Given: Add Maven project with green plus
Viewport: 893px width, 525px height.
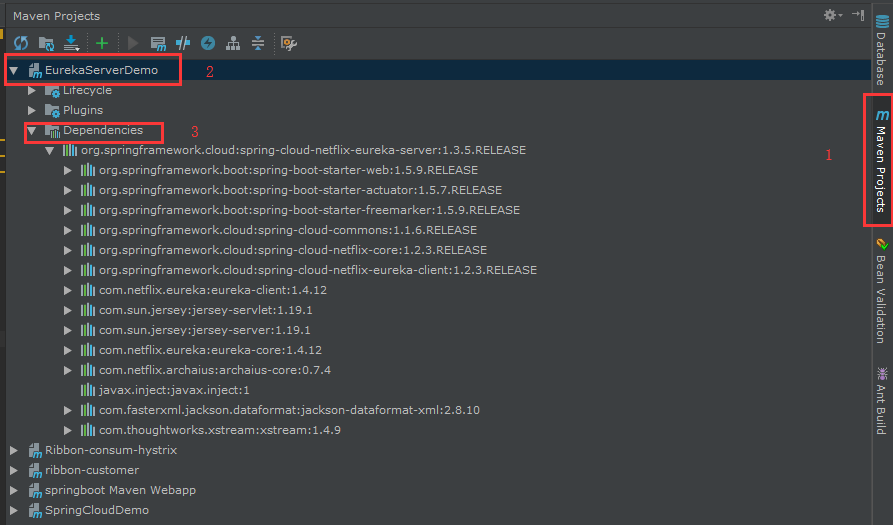Looking at the screenshot, I should click(x=102, y=43).
